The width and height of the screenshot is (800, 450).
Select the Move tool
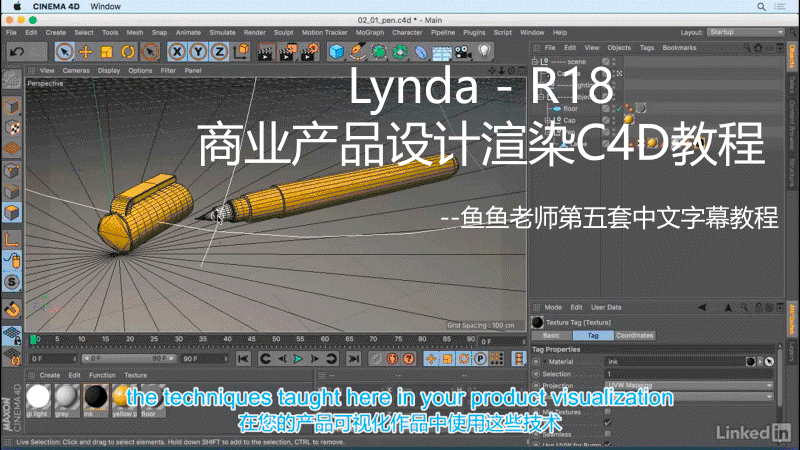[86, 52]
